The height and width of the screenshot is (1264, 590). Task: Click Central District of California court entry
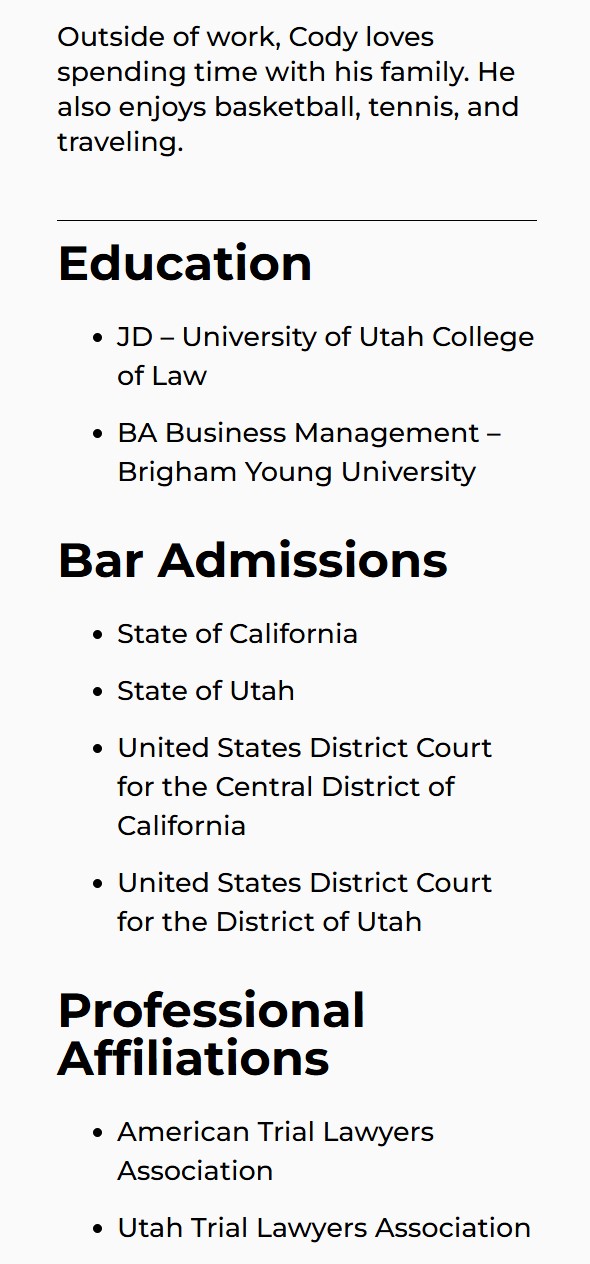(304, 787)
